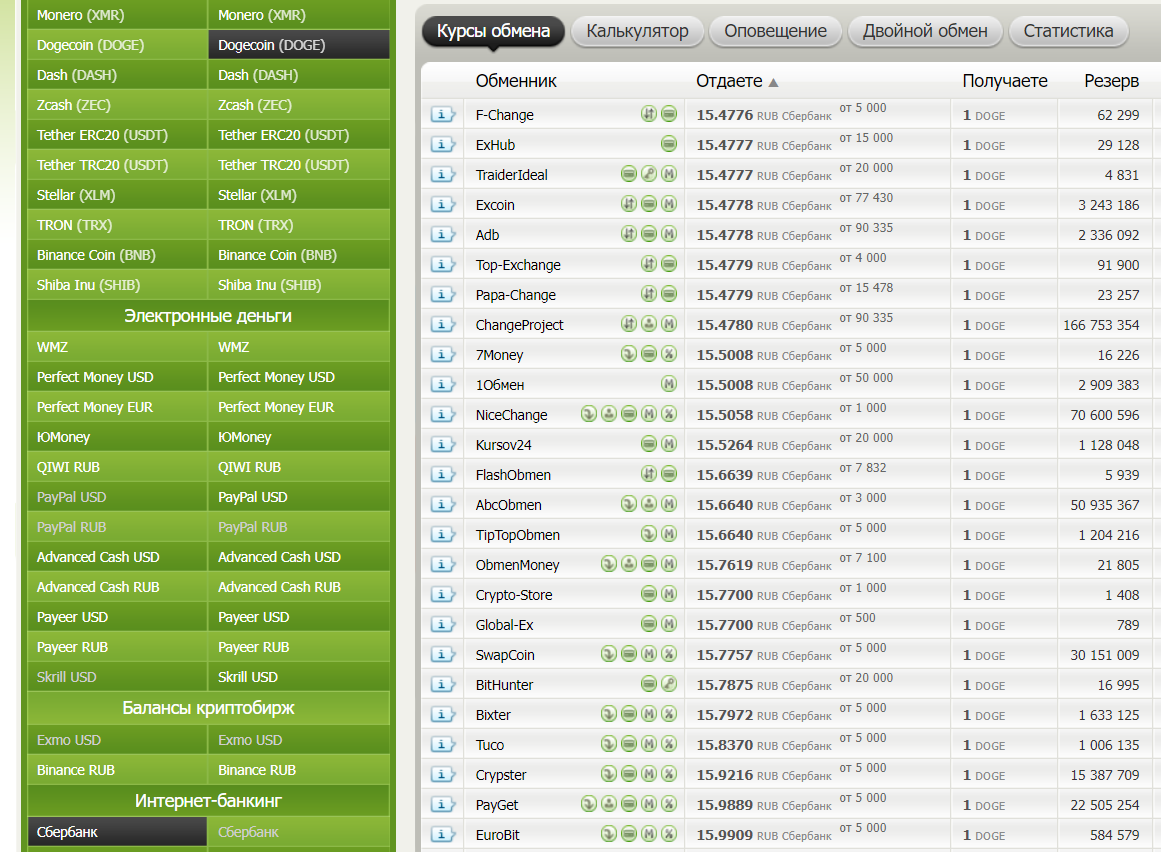Sort by the Резерв column header

point(1111,81)
